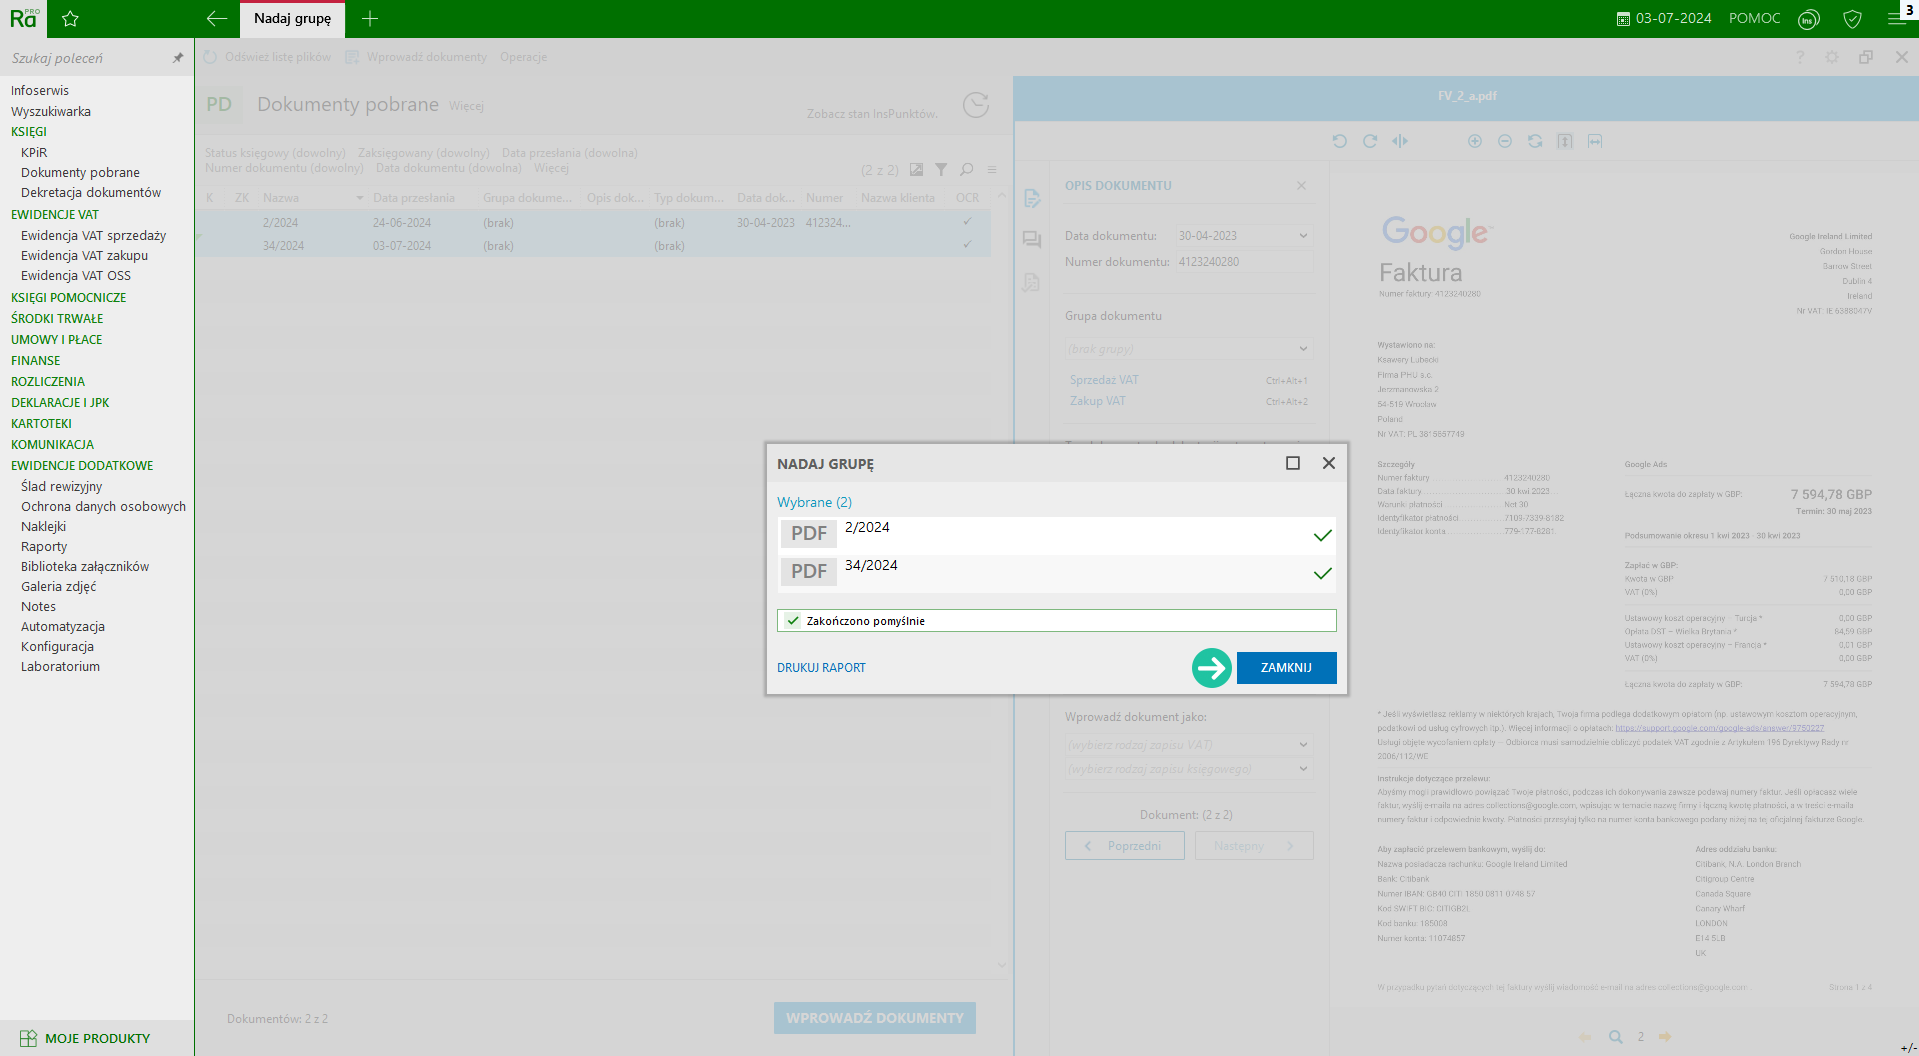Open Ewidencja VAT OSS
The height and width of the screenshot is (1056, 1919).
click(x=76, y=275)
